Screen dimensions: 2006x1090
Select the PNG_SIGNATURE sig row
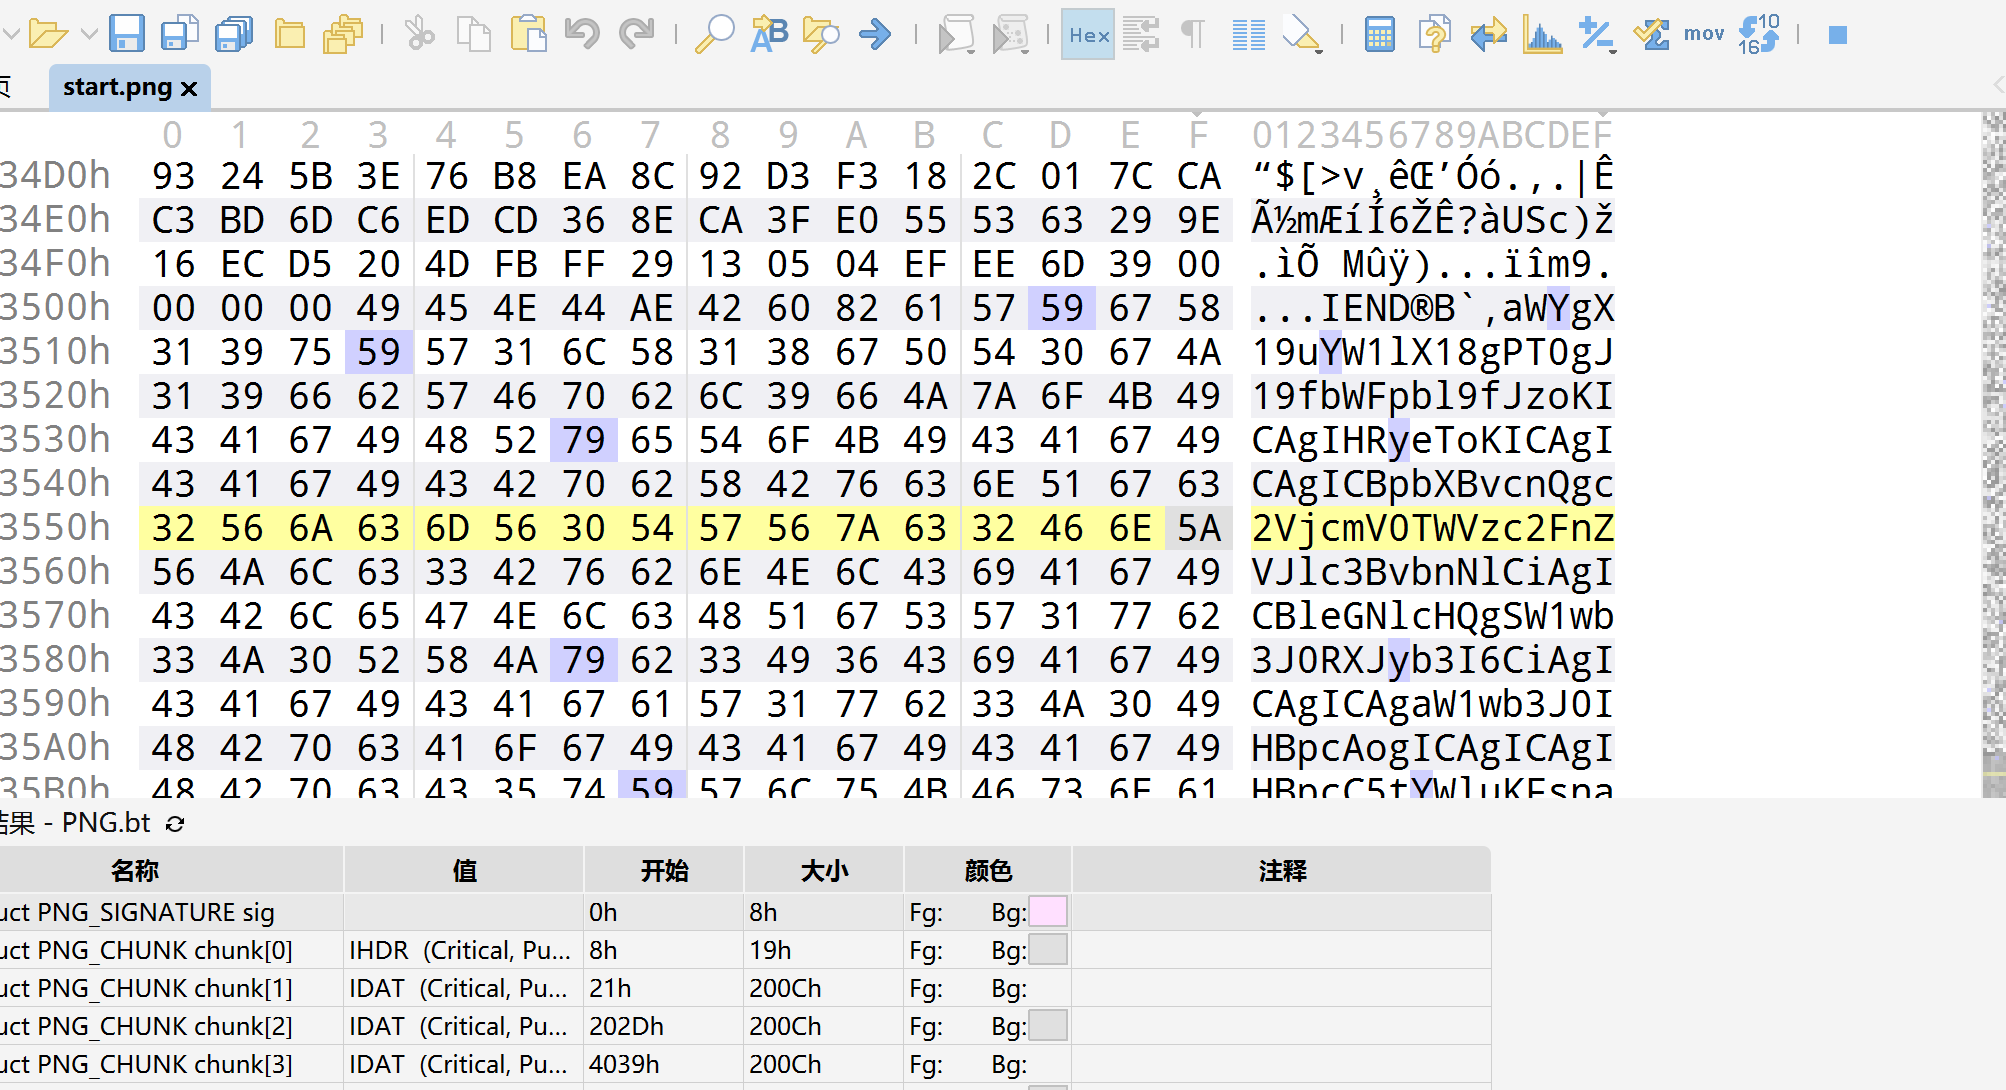pyautogui.click(x=745, y=912)
